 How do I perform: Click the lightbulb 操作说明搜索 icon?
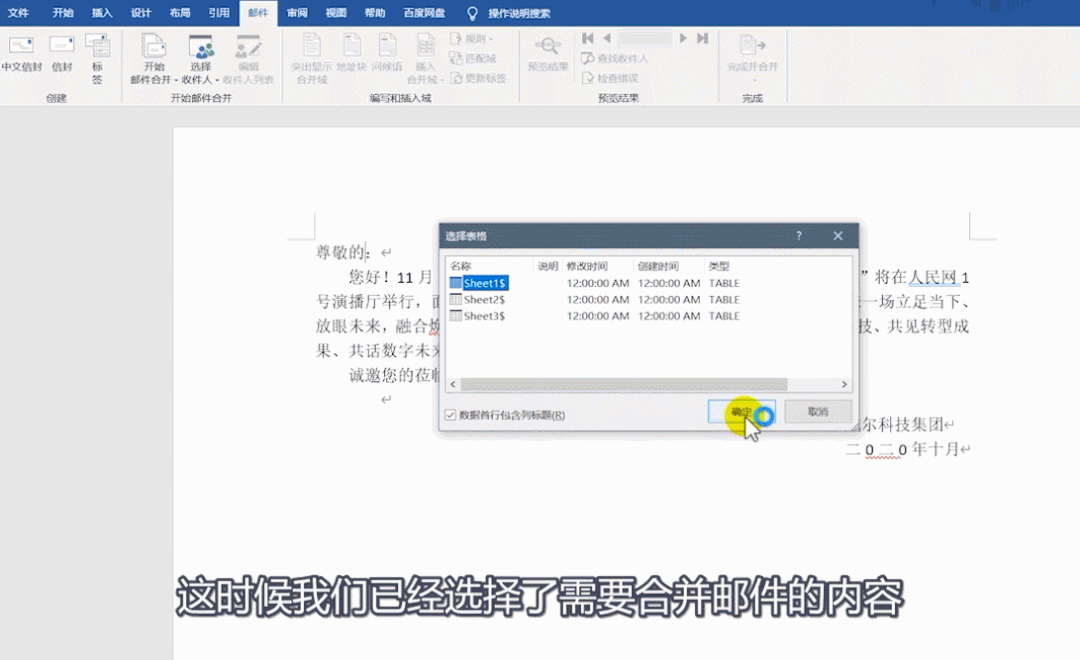coord(472,14)
